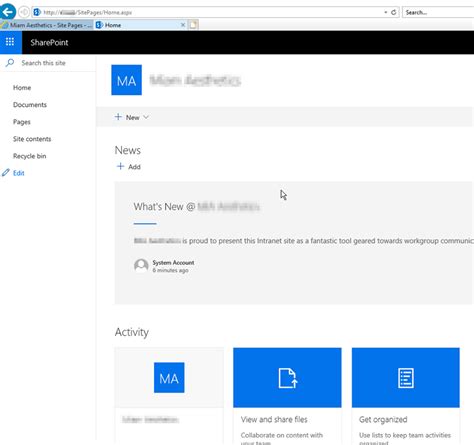Open the MA activity card thumbnail
The width and height of the screenshot is (474, 445).
tap(169, 377)
